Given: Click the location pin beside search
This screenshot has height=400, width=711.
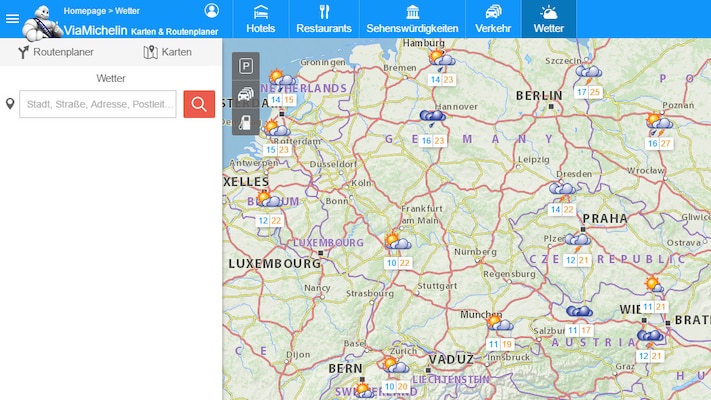Looking at the screenshot, I should click(10, 104).
